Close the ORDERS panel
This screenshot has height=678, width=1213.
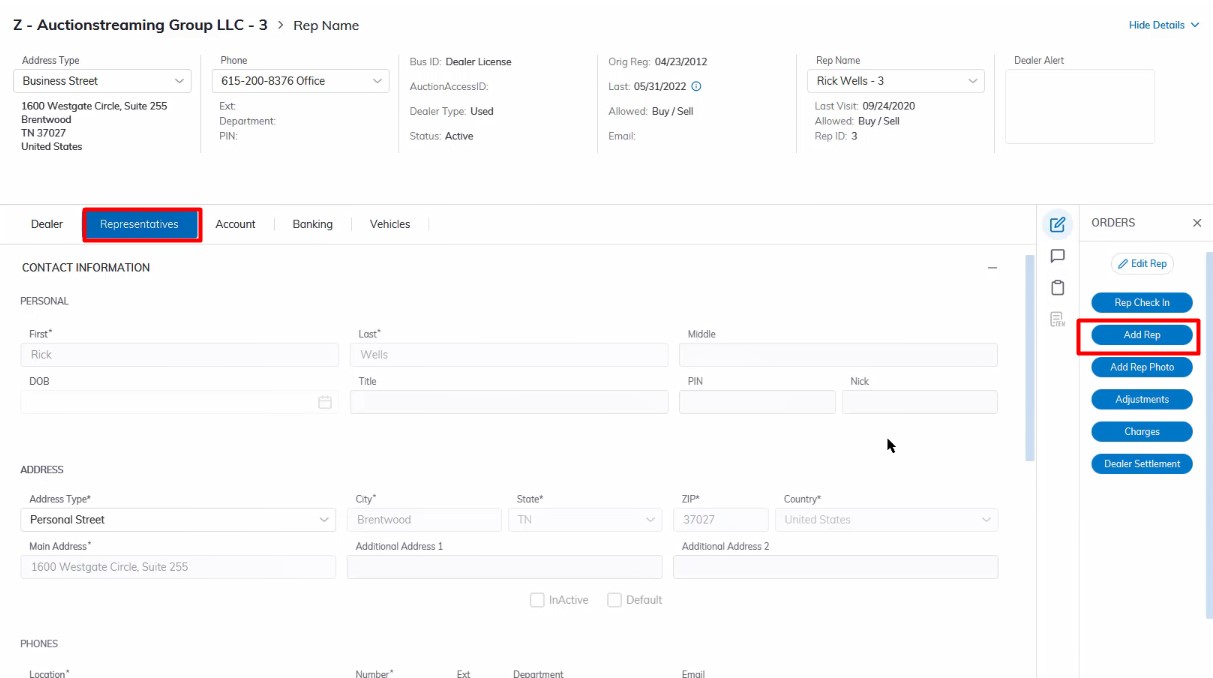tap(1197, 223)
